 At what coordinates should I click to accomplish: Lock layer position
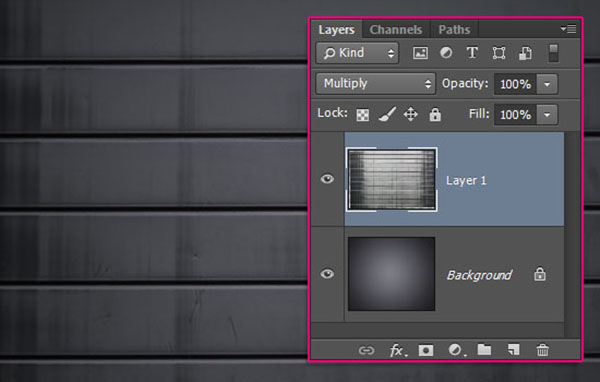(411, 114)
